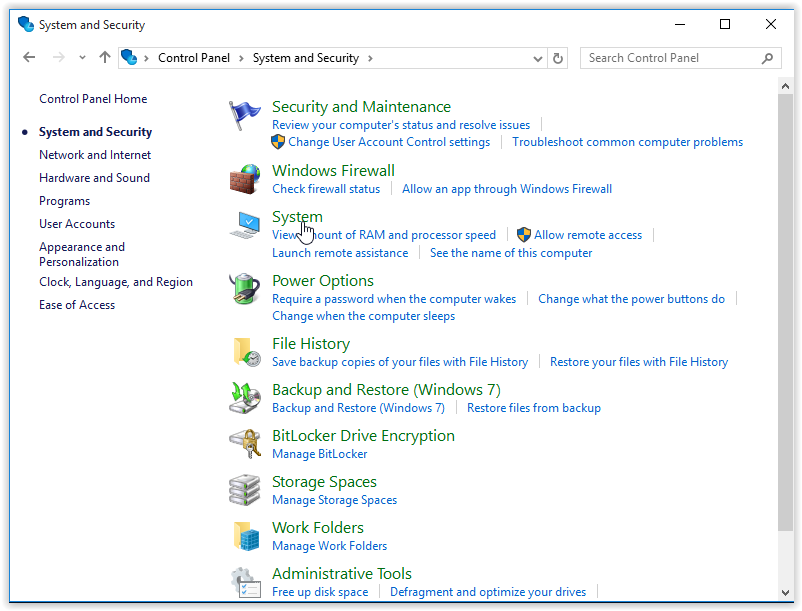Open the Security and Maintenance heading
Image resolution: width=802 pixels, height=611 pixels.
pyautogui.click(x=362, y=107)
